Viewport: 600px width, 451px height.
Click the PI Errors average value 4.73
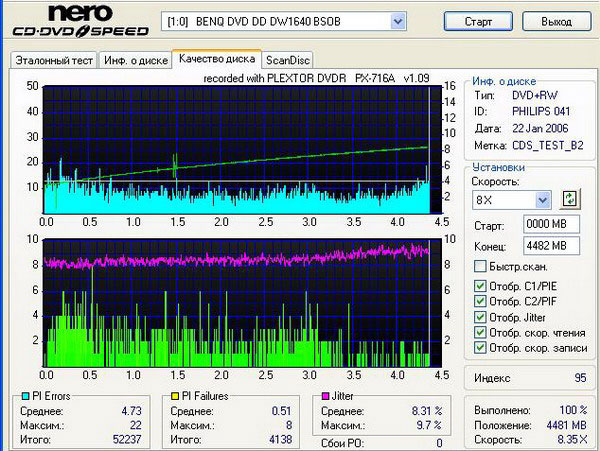[131, 411]
